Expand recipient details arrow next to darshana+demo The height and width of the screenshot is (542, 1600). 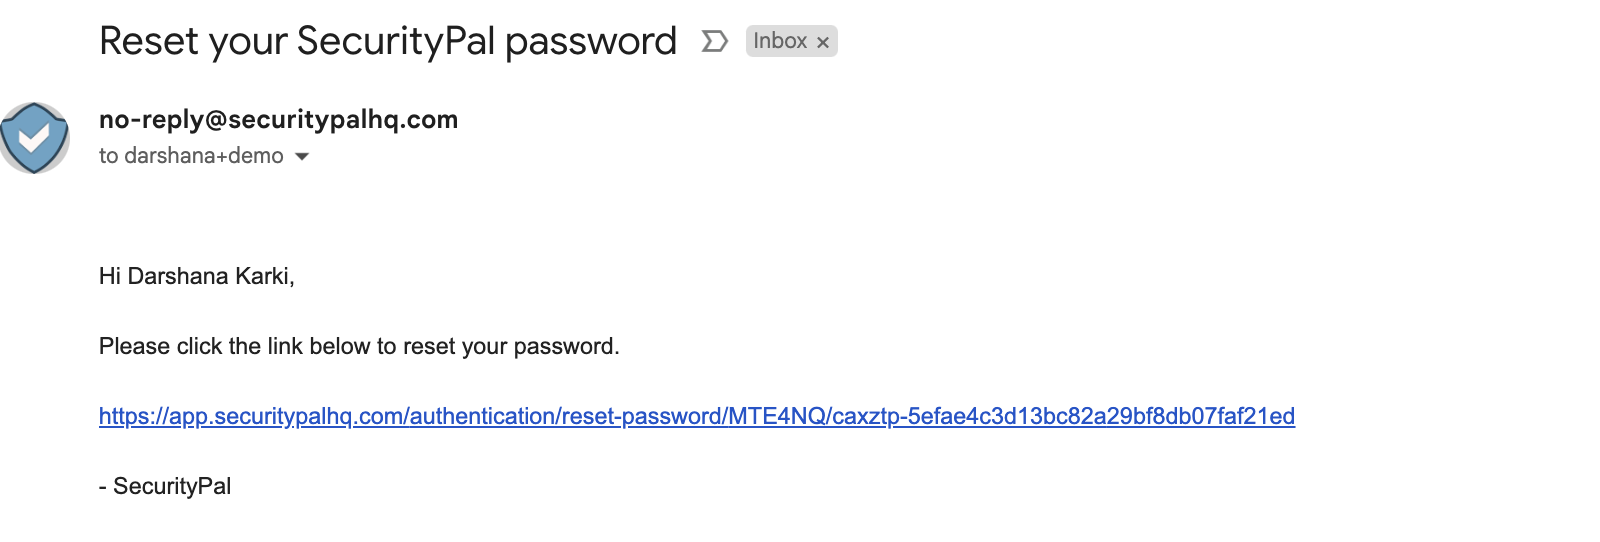click(x=302, y=156)
